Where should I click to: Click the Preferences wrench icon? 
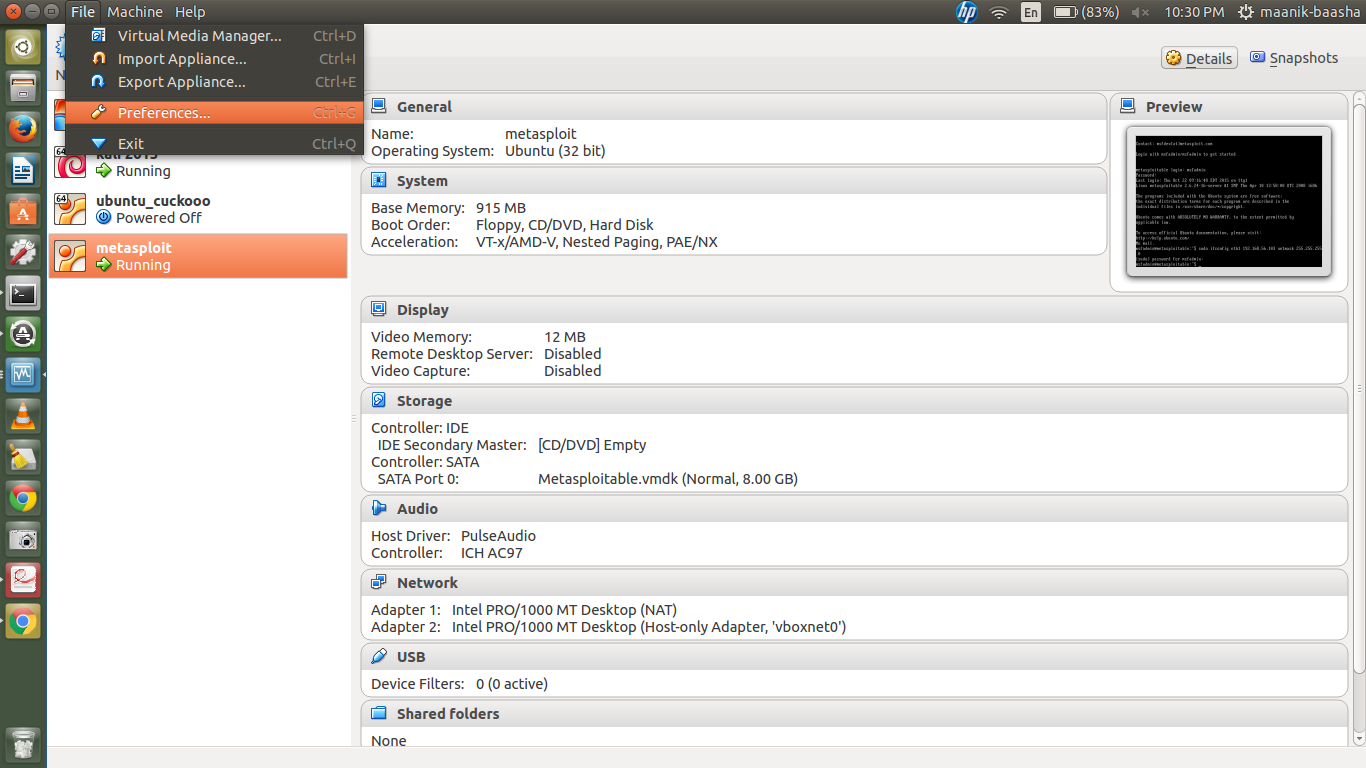pyautogui.click(x=98, y=113)
